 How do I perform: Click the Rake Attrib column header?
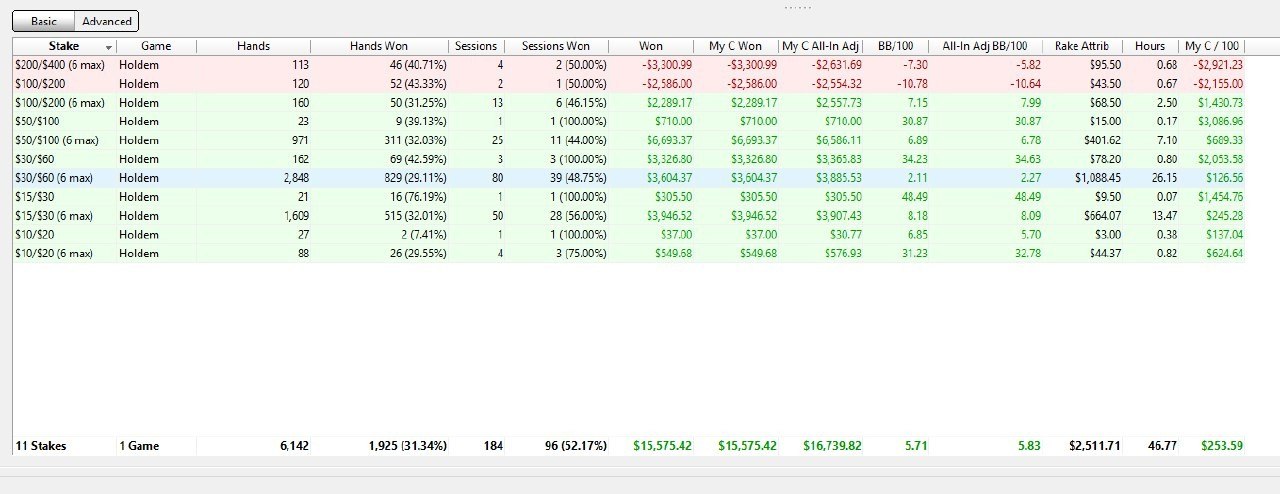1081,46
